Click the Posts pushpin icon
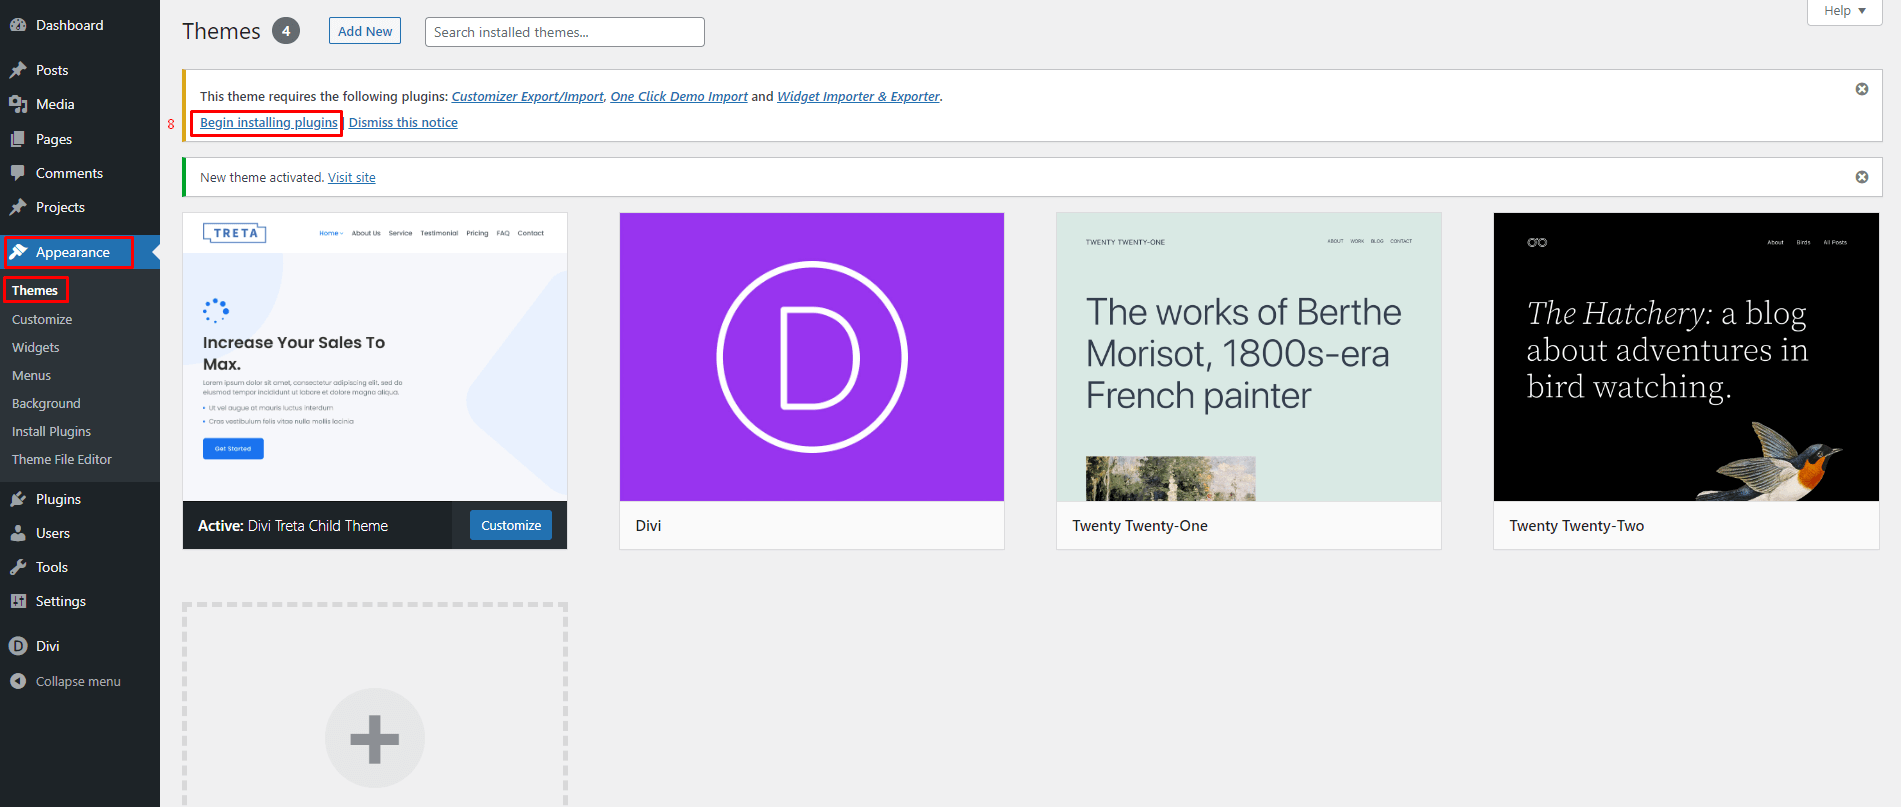1901x807 pixels. [x=18, y=70]
